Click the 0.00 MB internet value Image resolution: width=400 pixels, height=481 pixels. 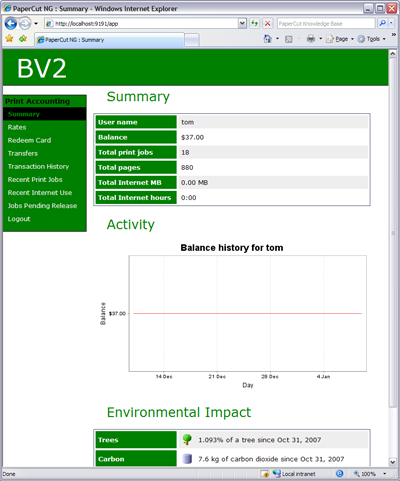194,183
